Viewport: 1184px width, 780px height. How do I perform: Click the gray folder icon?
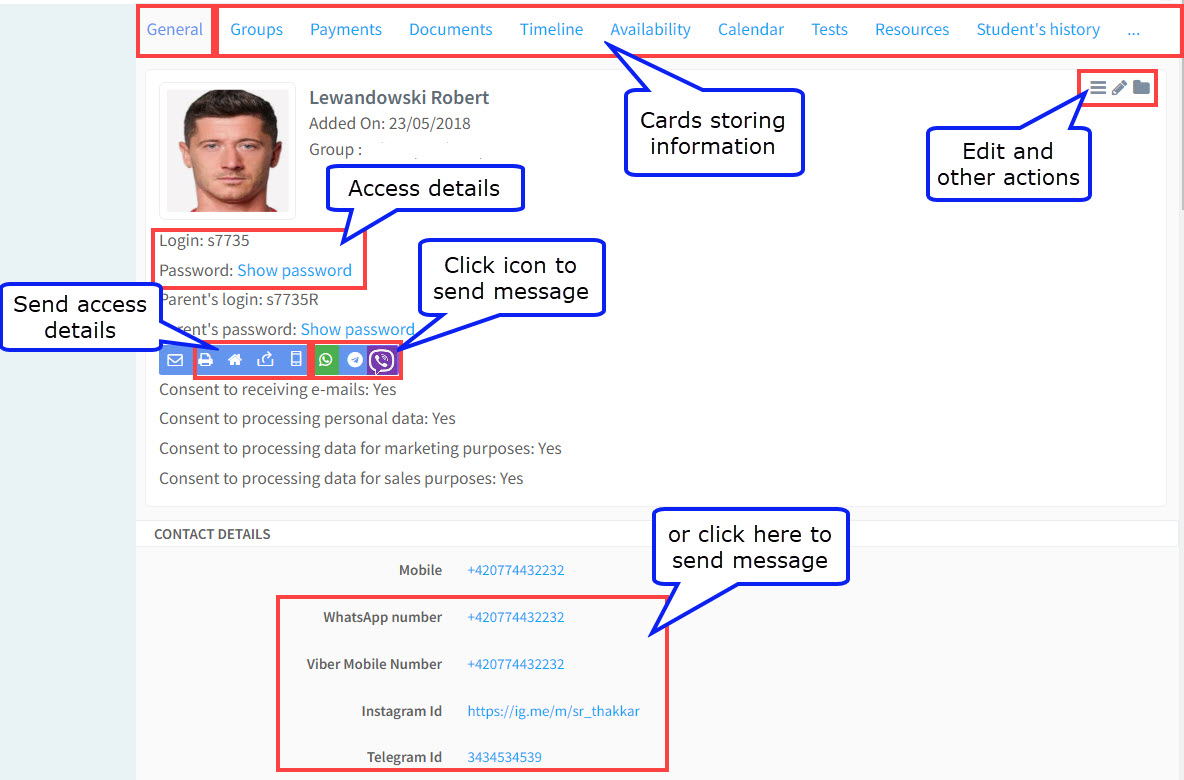(x=1141, y=88)
